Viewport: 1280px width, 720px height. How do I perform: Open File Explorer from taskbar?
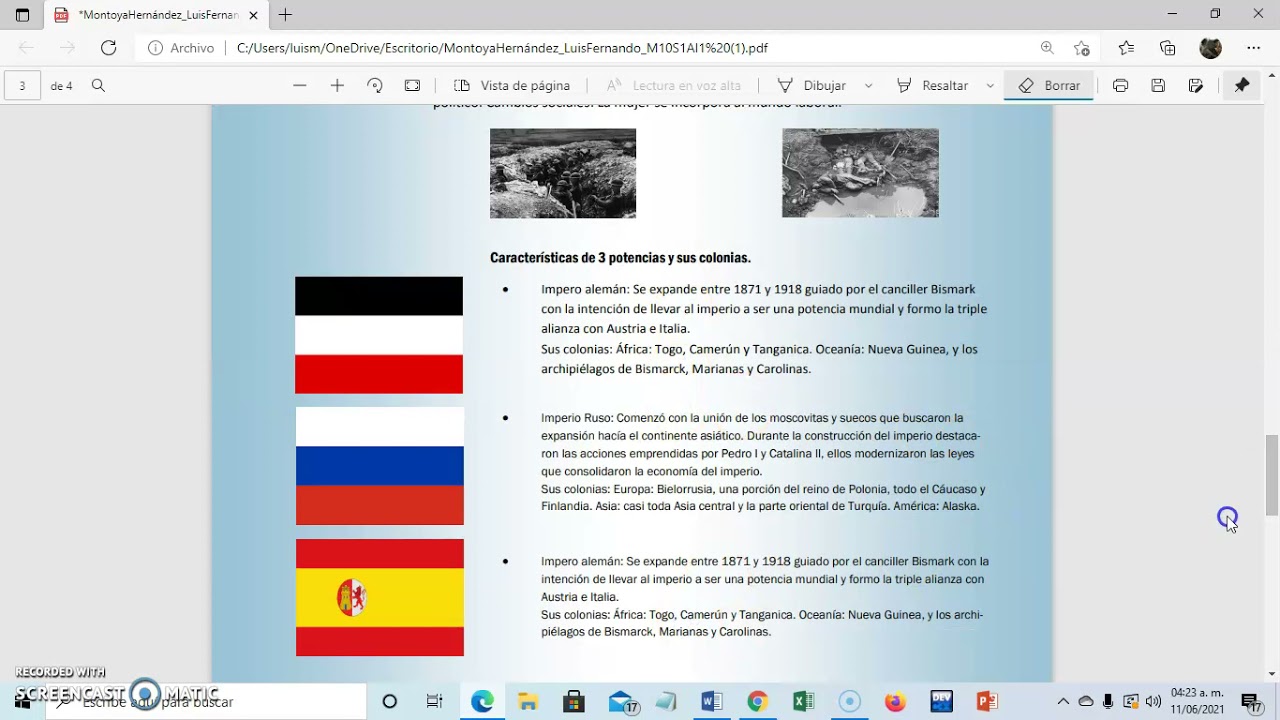[528, 702]
